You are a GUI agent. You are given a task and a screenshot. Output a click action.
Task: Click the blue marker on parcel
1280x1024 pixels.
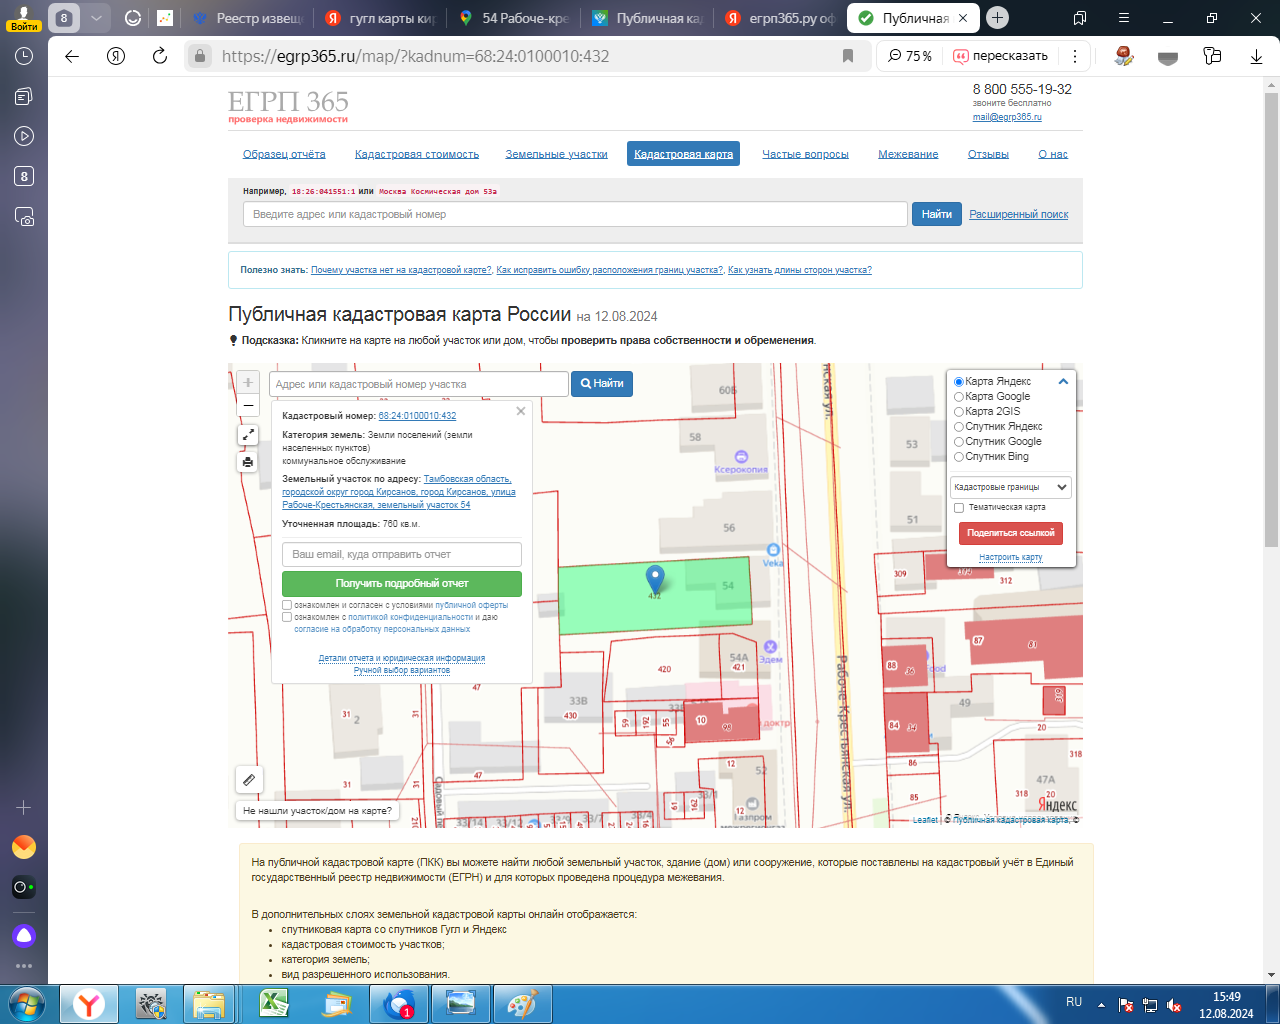pos(655,579)
